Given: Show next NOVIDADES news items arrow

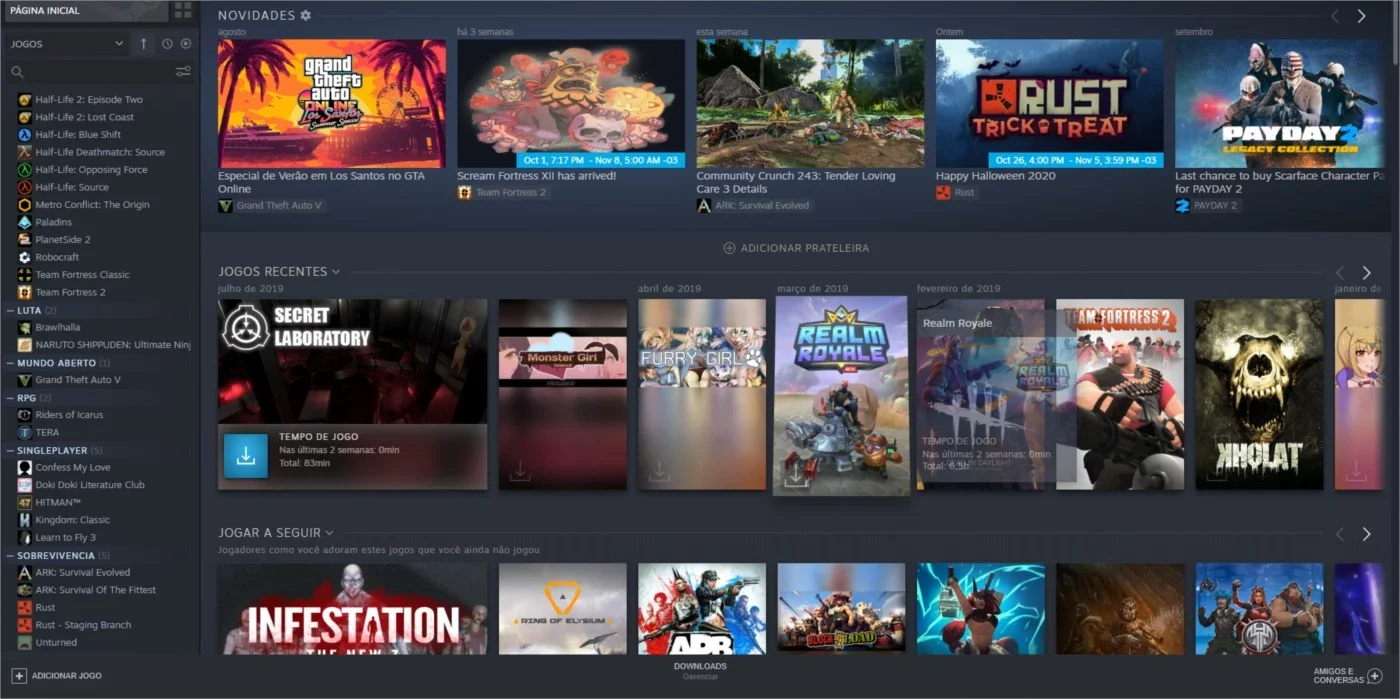Looking at the screenshot, I should [x=1361, y=16].
